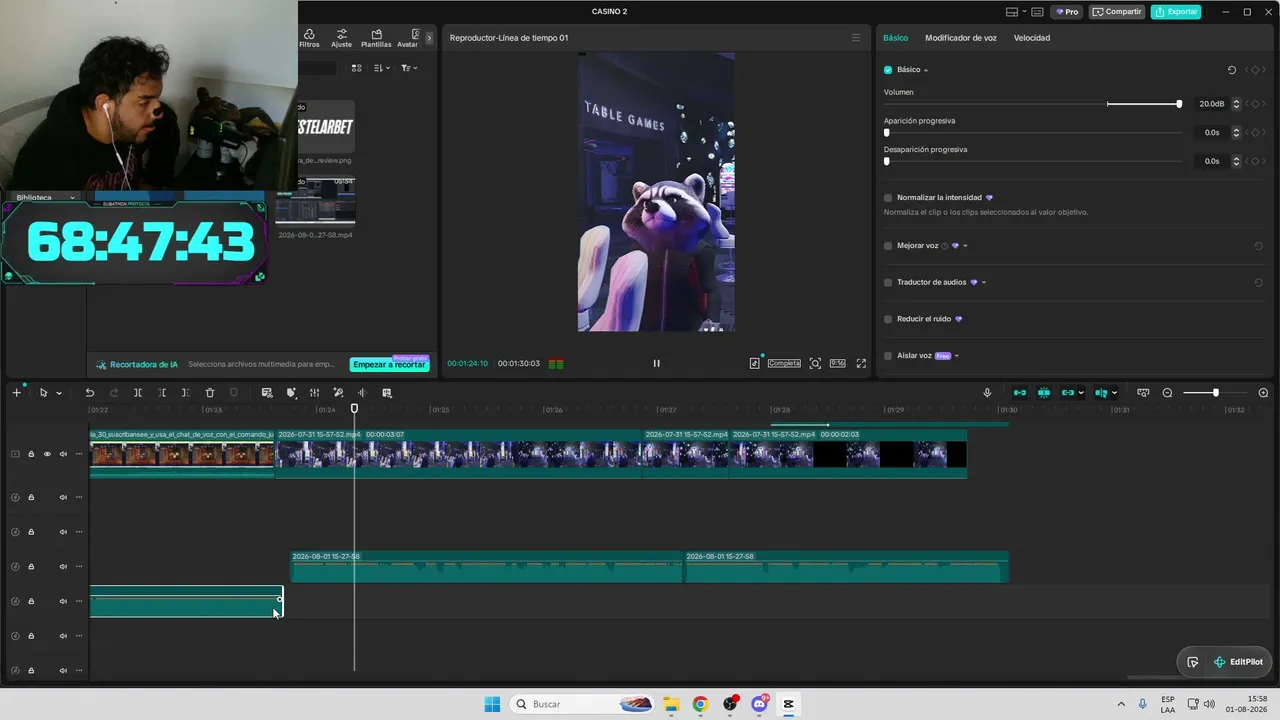Viewport: 1280px width, 720px height.
Task: Choose the arrow selection tool
Action: [x=43, y=393]
